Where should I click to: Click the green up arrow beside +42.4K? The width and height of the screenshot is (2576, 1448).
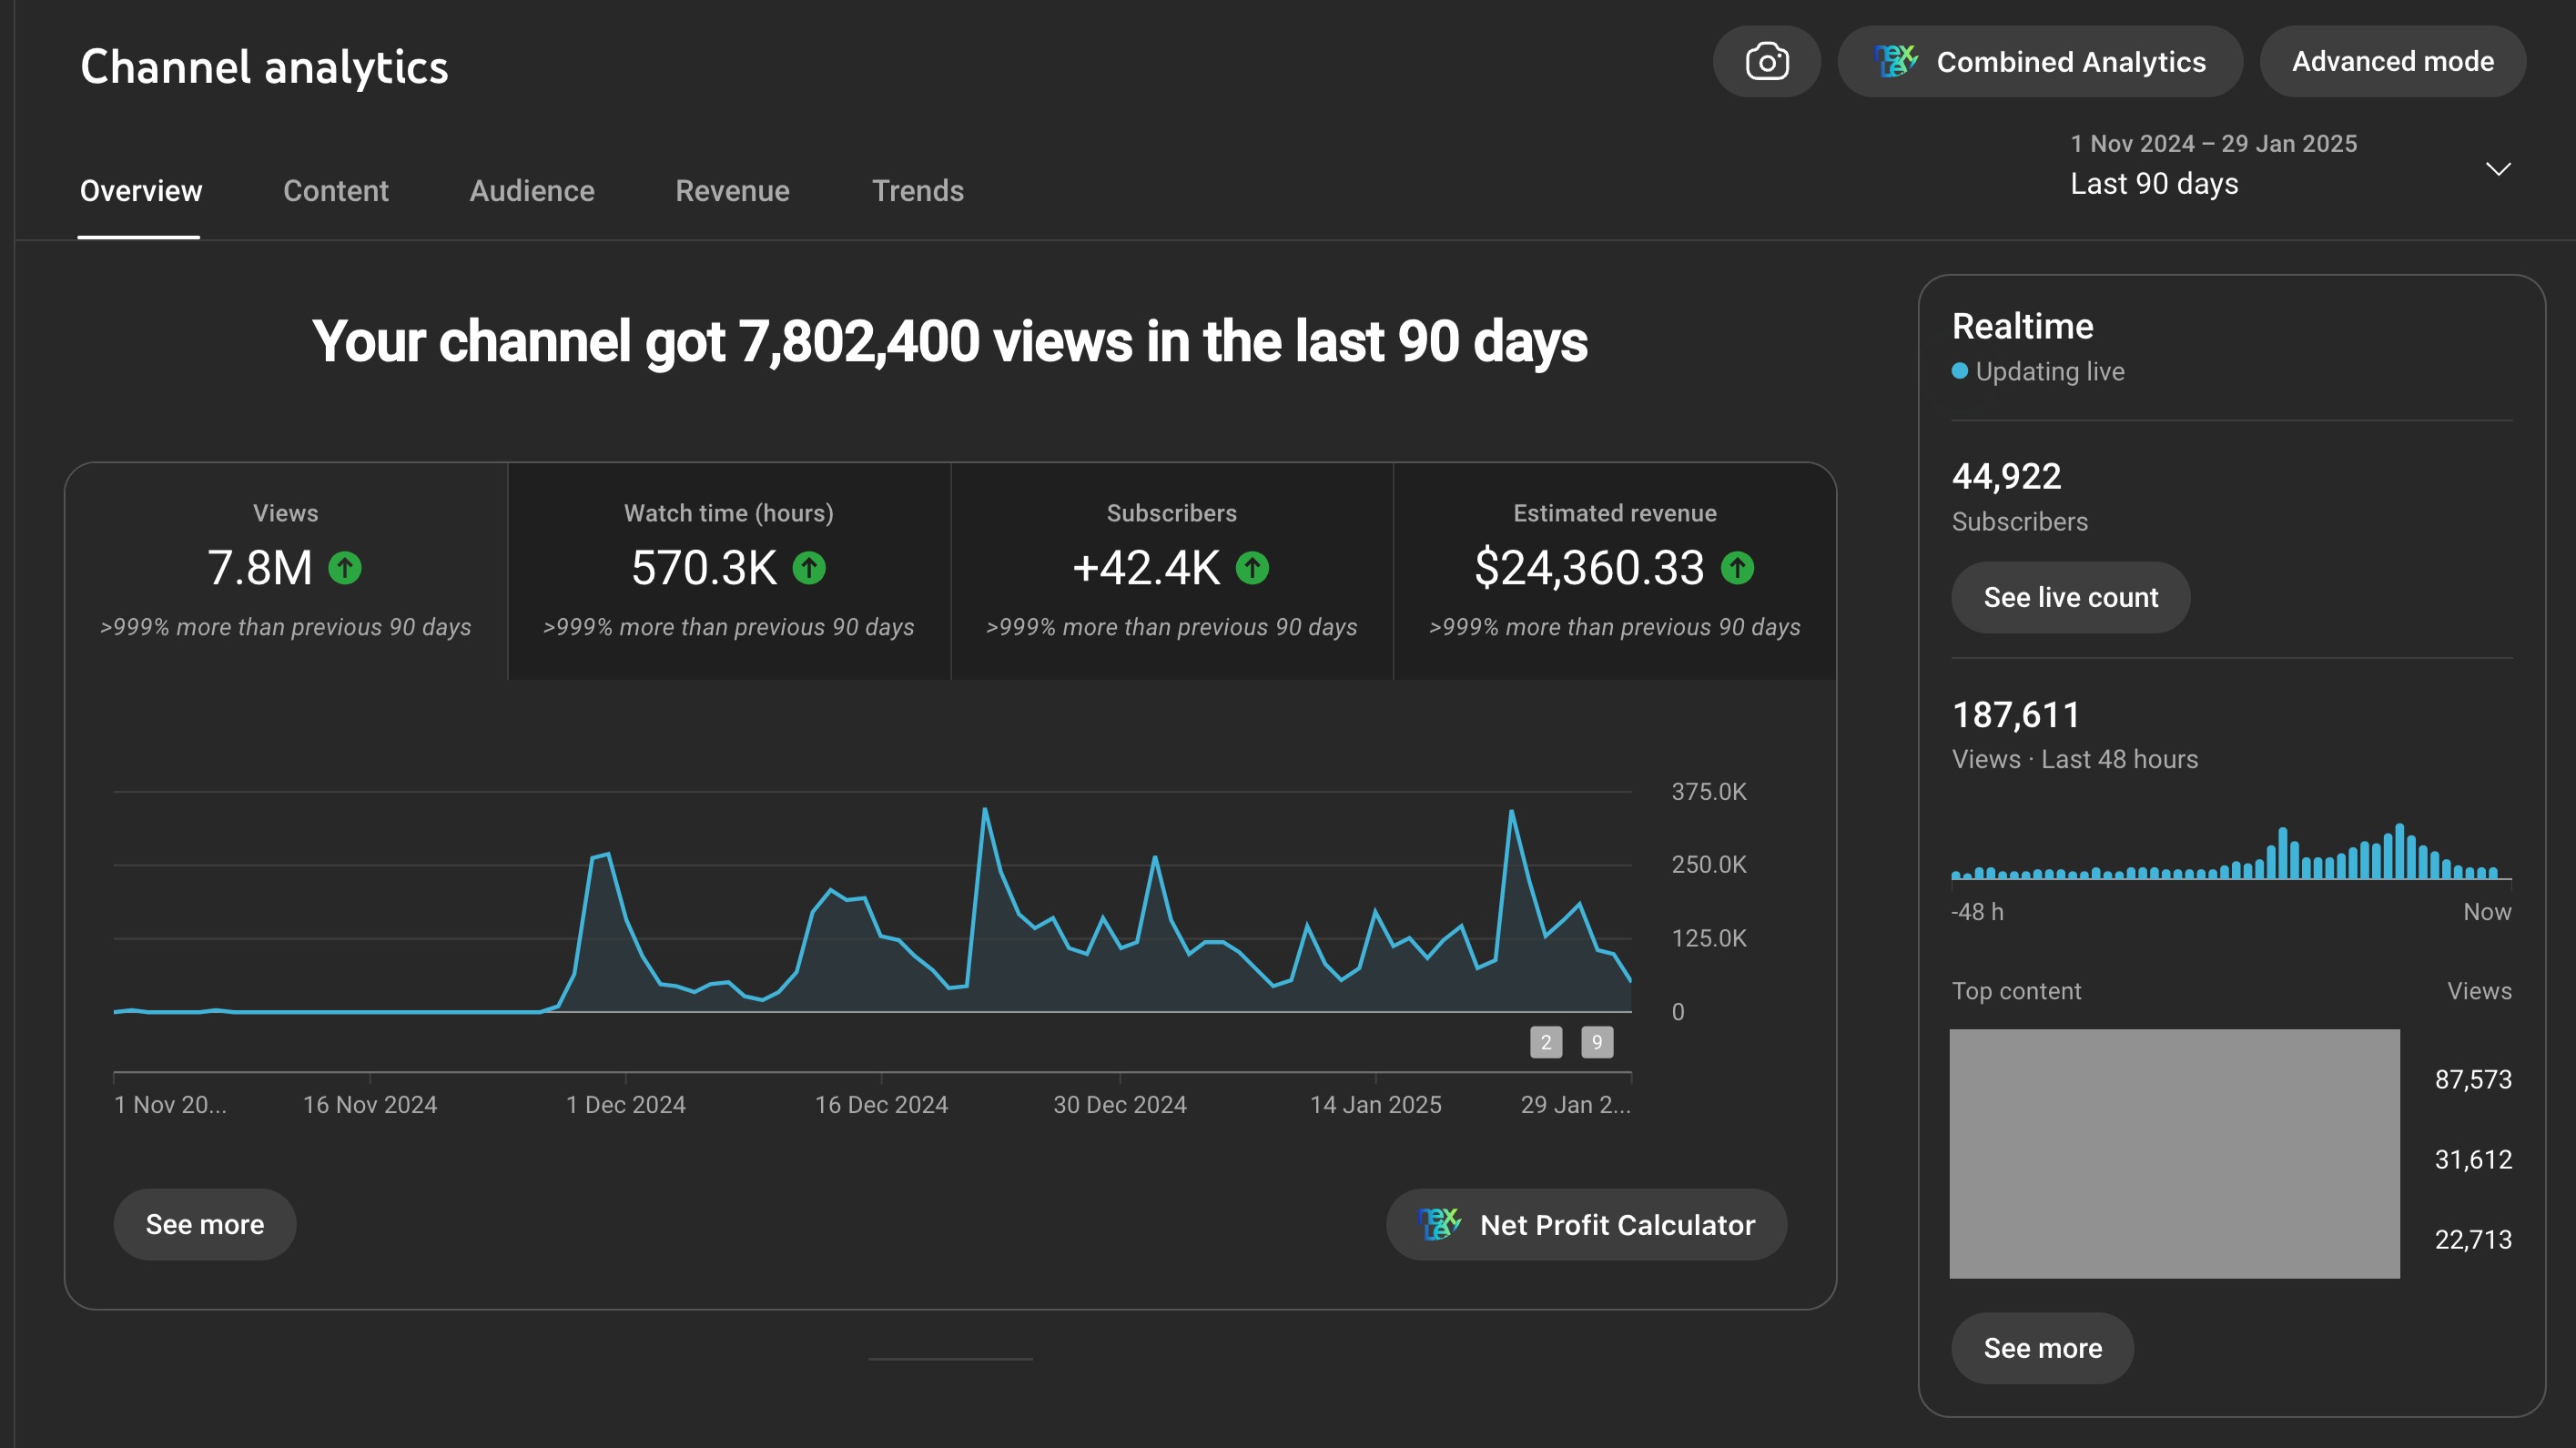click(x=1252, y=568)
